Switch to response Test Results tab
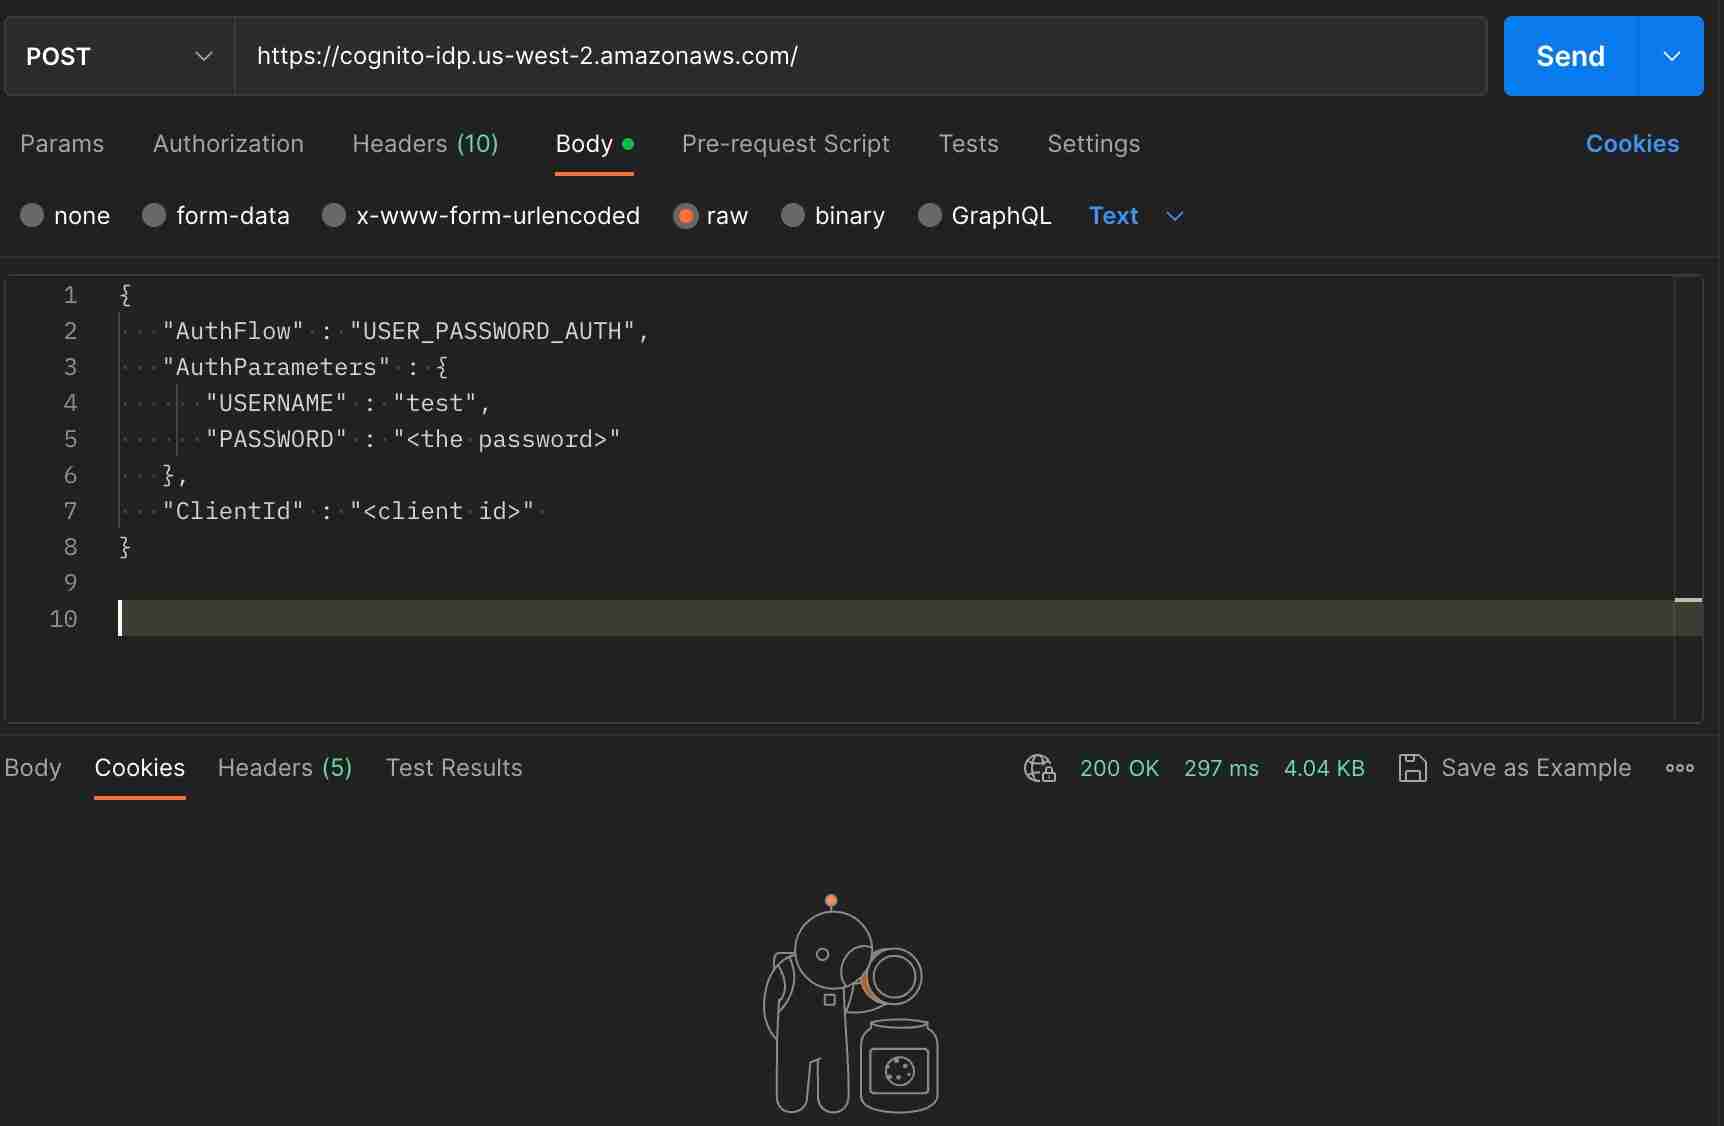The width and height of the screenshot is (1724, 1126). pyautogui.click(x=454, y=768)
